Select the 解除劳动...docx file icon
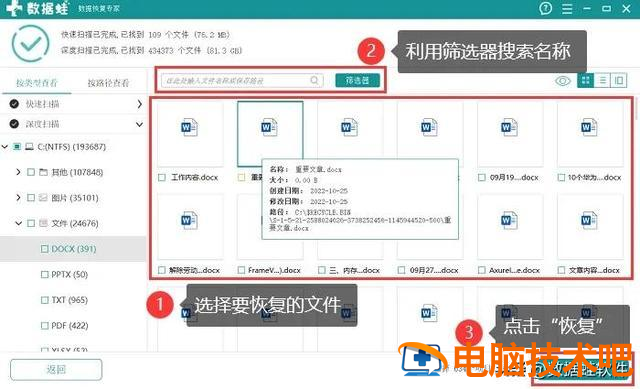 point(189,221)
